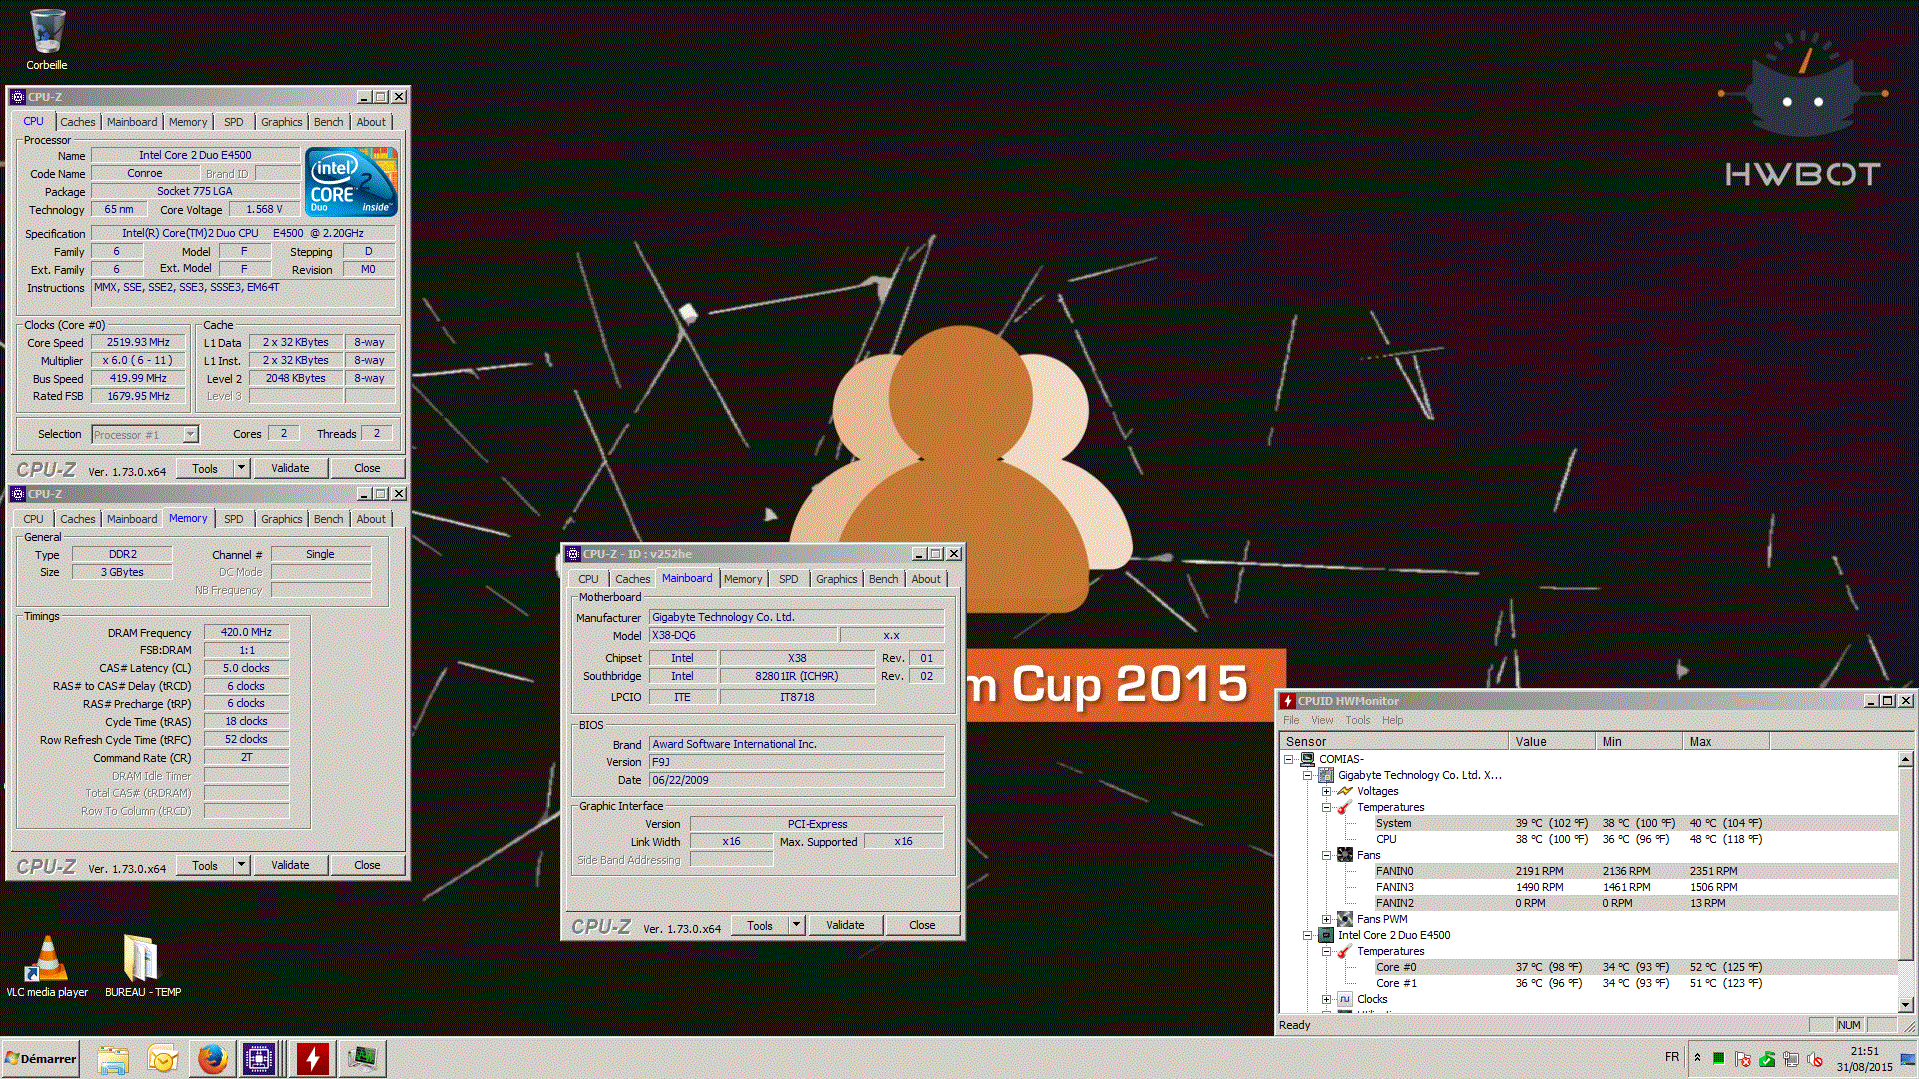Viewport: 1919px width, 1079px height.
Task: Click the network tray icon
Action: pos(1791,1059)
